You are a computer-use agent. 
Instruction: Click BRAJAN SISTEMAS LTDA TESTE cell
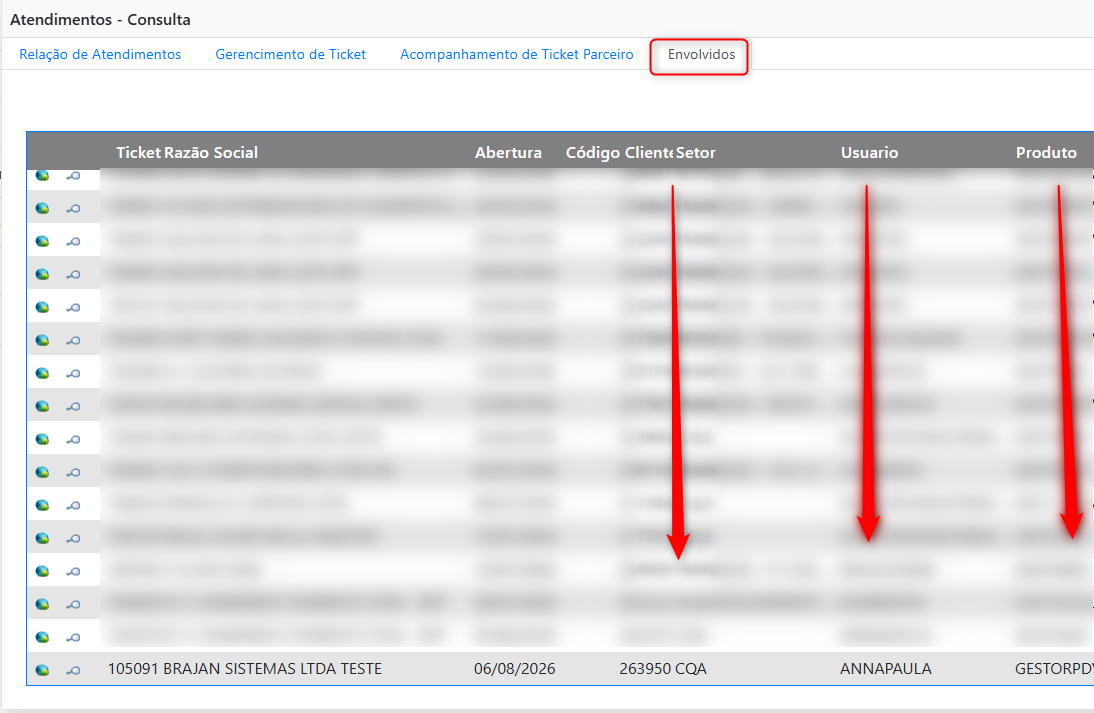click(273, 669)
